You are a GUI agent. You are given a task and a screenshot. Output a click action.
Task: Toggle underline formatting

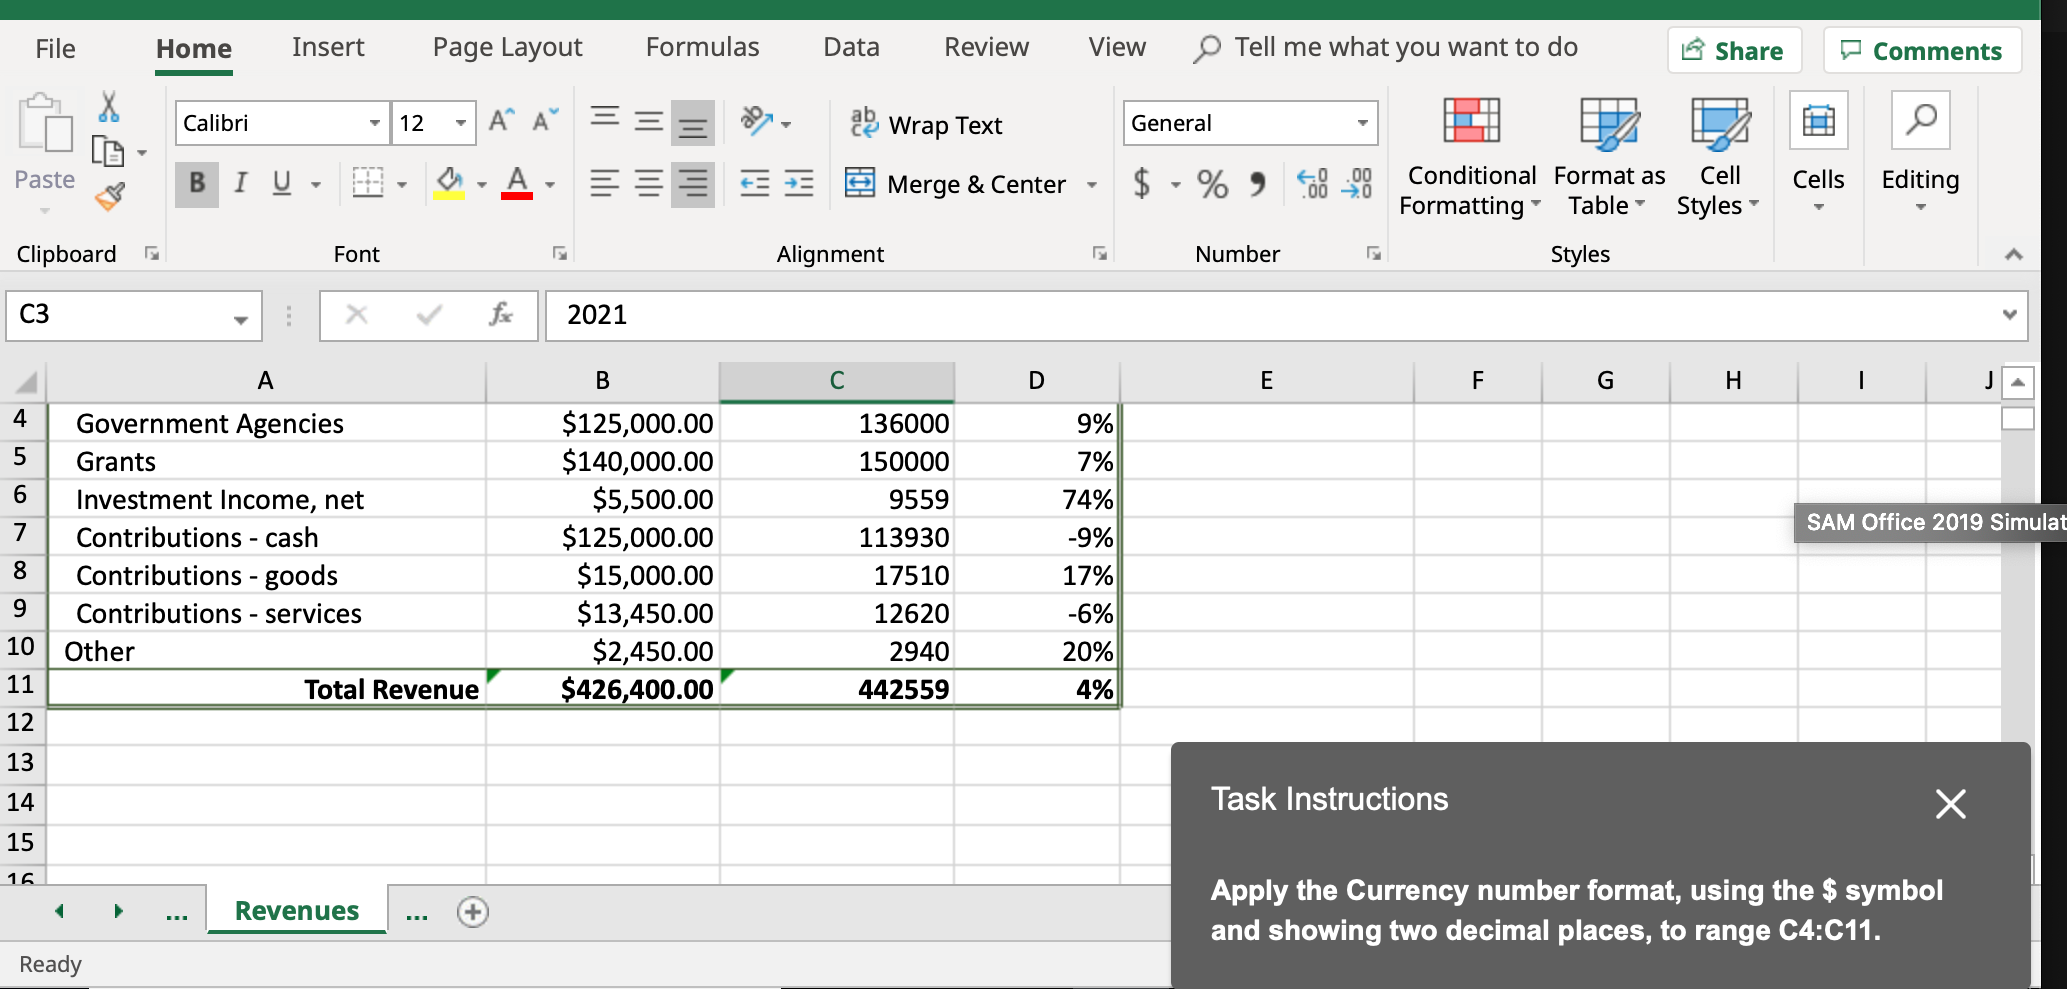click(281, 183)
